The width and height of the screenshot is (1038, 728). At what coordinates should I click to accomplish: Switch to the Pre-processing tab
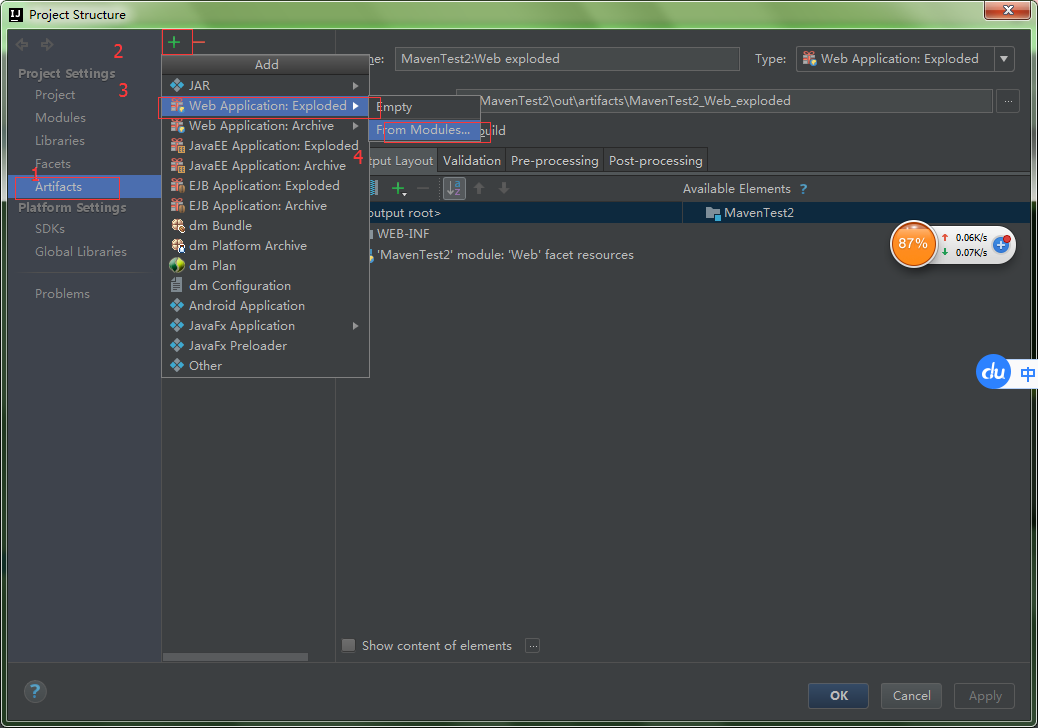click(x=555, y=161)
